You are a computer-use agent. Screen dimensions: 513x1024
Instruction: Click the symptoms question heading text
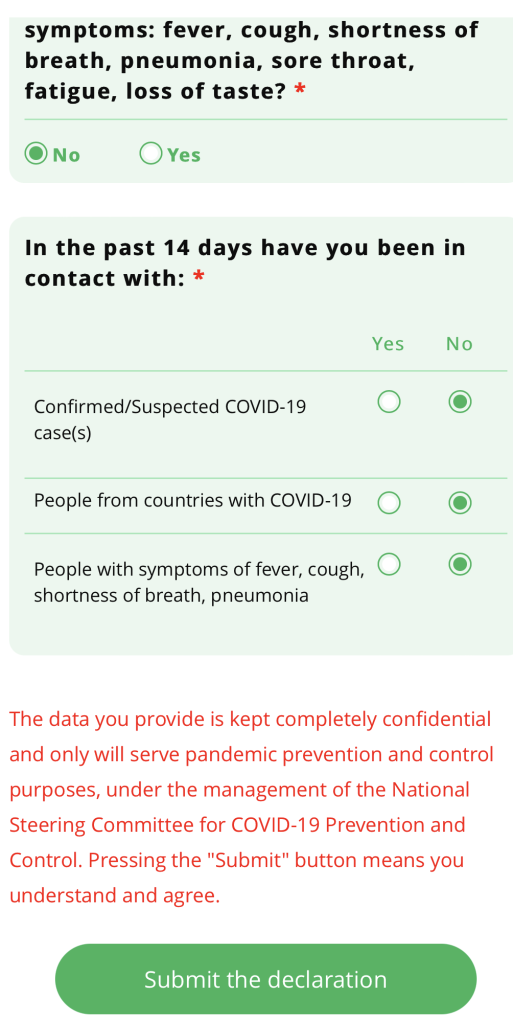(x=251, y=61)
